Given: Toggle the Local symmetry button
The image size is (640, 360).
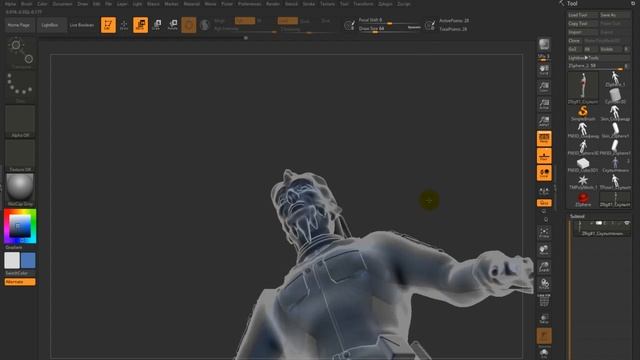Looking at the screenshot, I should [544, 173].
